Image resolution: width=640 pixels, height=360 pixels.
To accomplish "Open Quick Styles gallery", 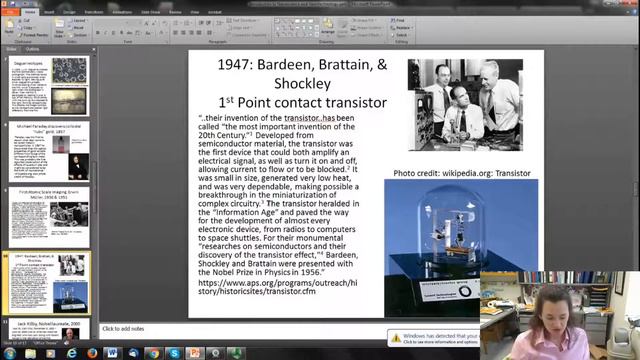I will (x=342, y=28).
